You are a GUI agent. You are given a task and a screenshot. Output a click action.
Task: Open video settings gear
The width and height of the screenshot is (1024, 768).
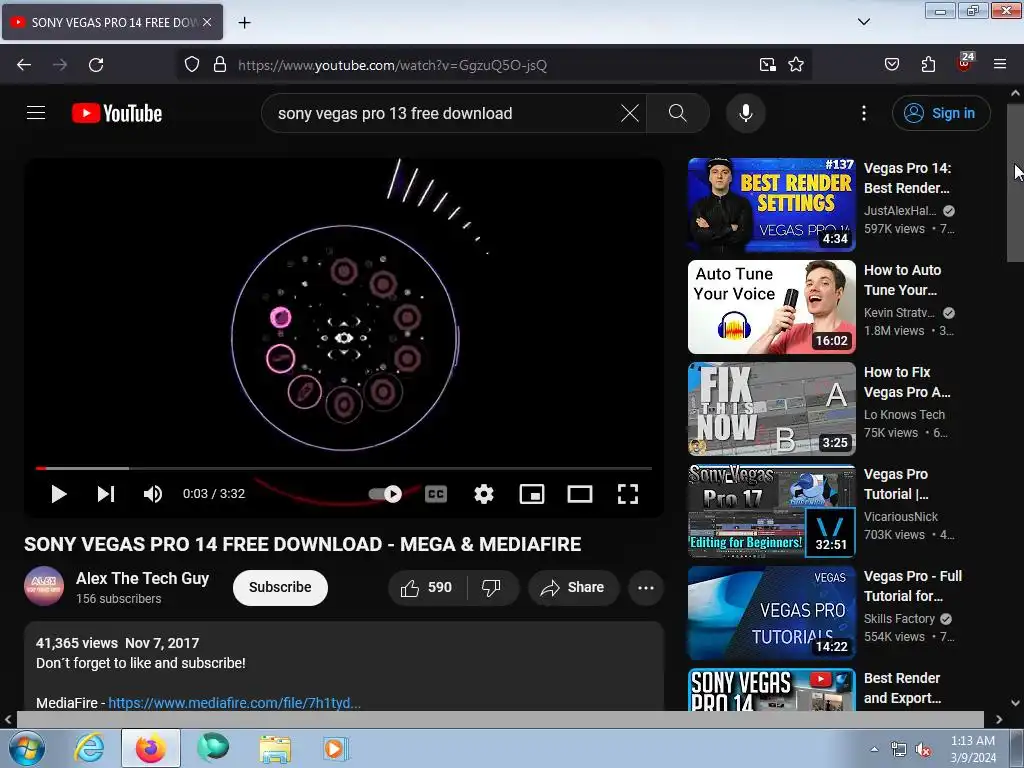click(483, 494)
